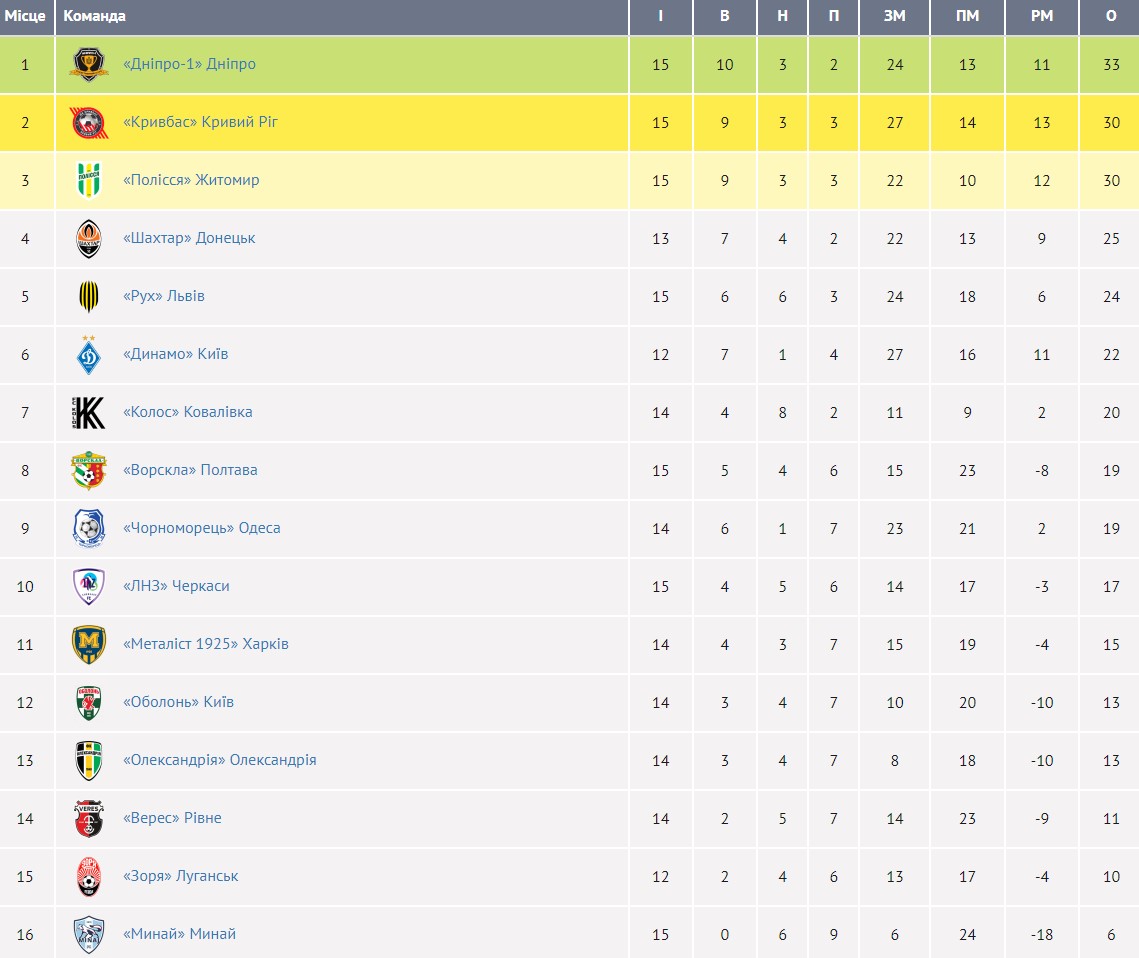Click the Dnipro-1 club logo

click(88, 65)
